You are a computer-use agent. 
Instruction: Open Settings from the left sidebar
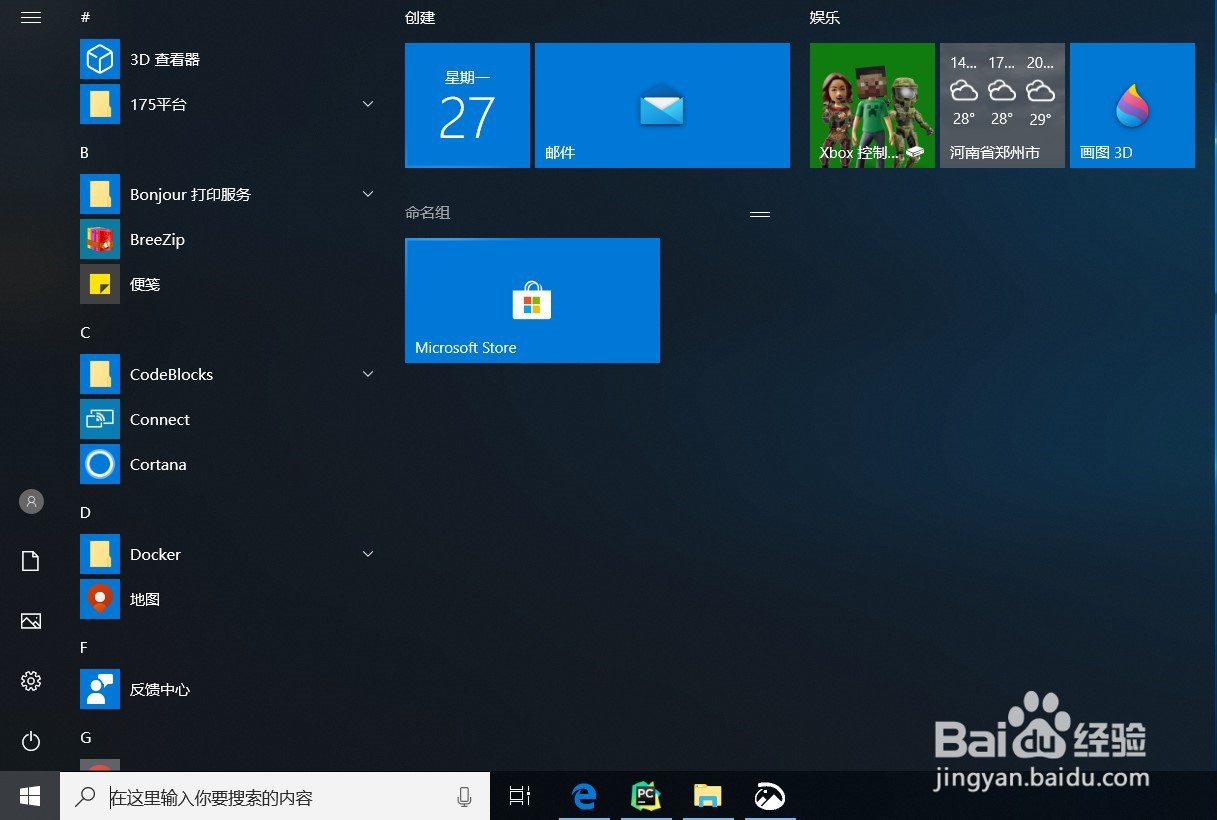click(30, 681)
